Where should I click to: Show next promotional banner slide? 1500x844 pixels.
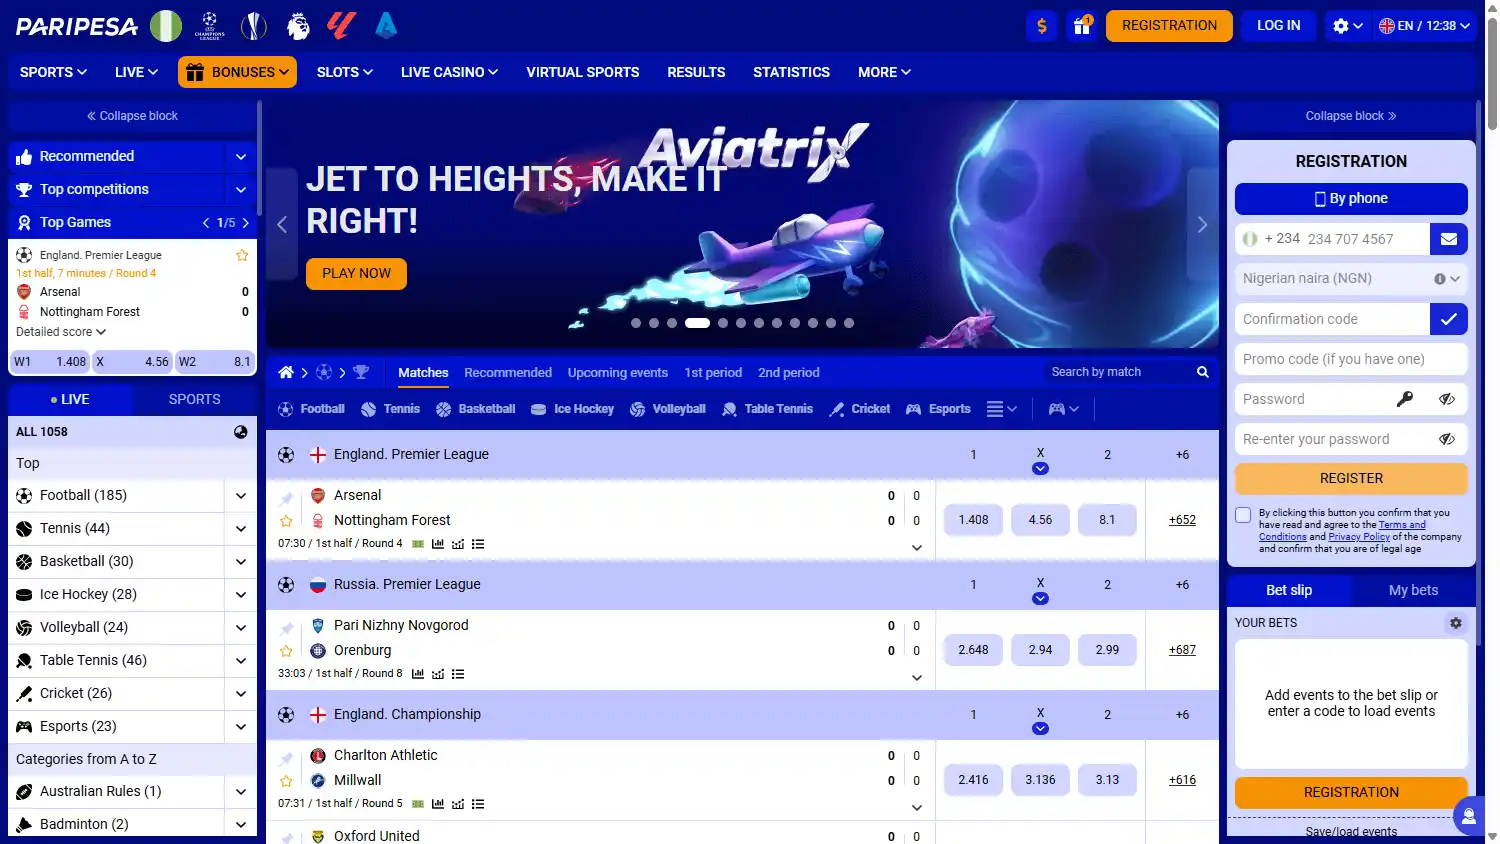click(x=1203, y=225)
